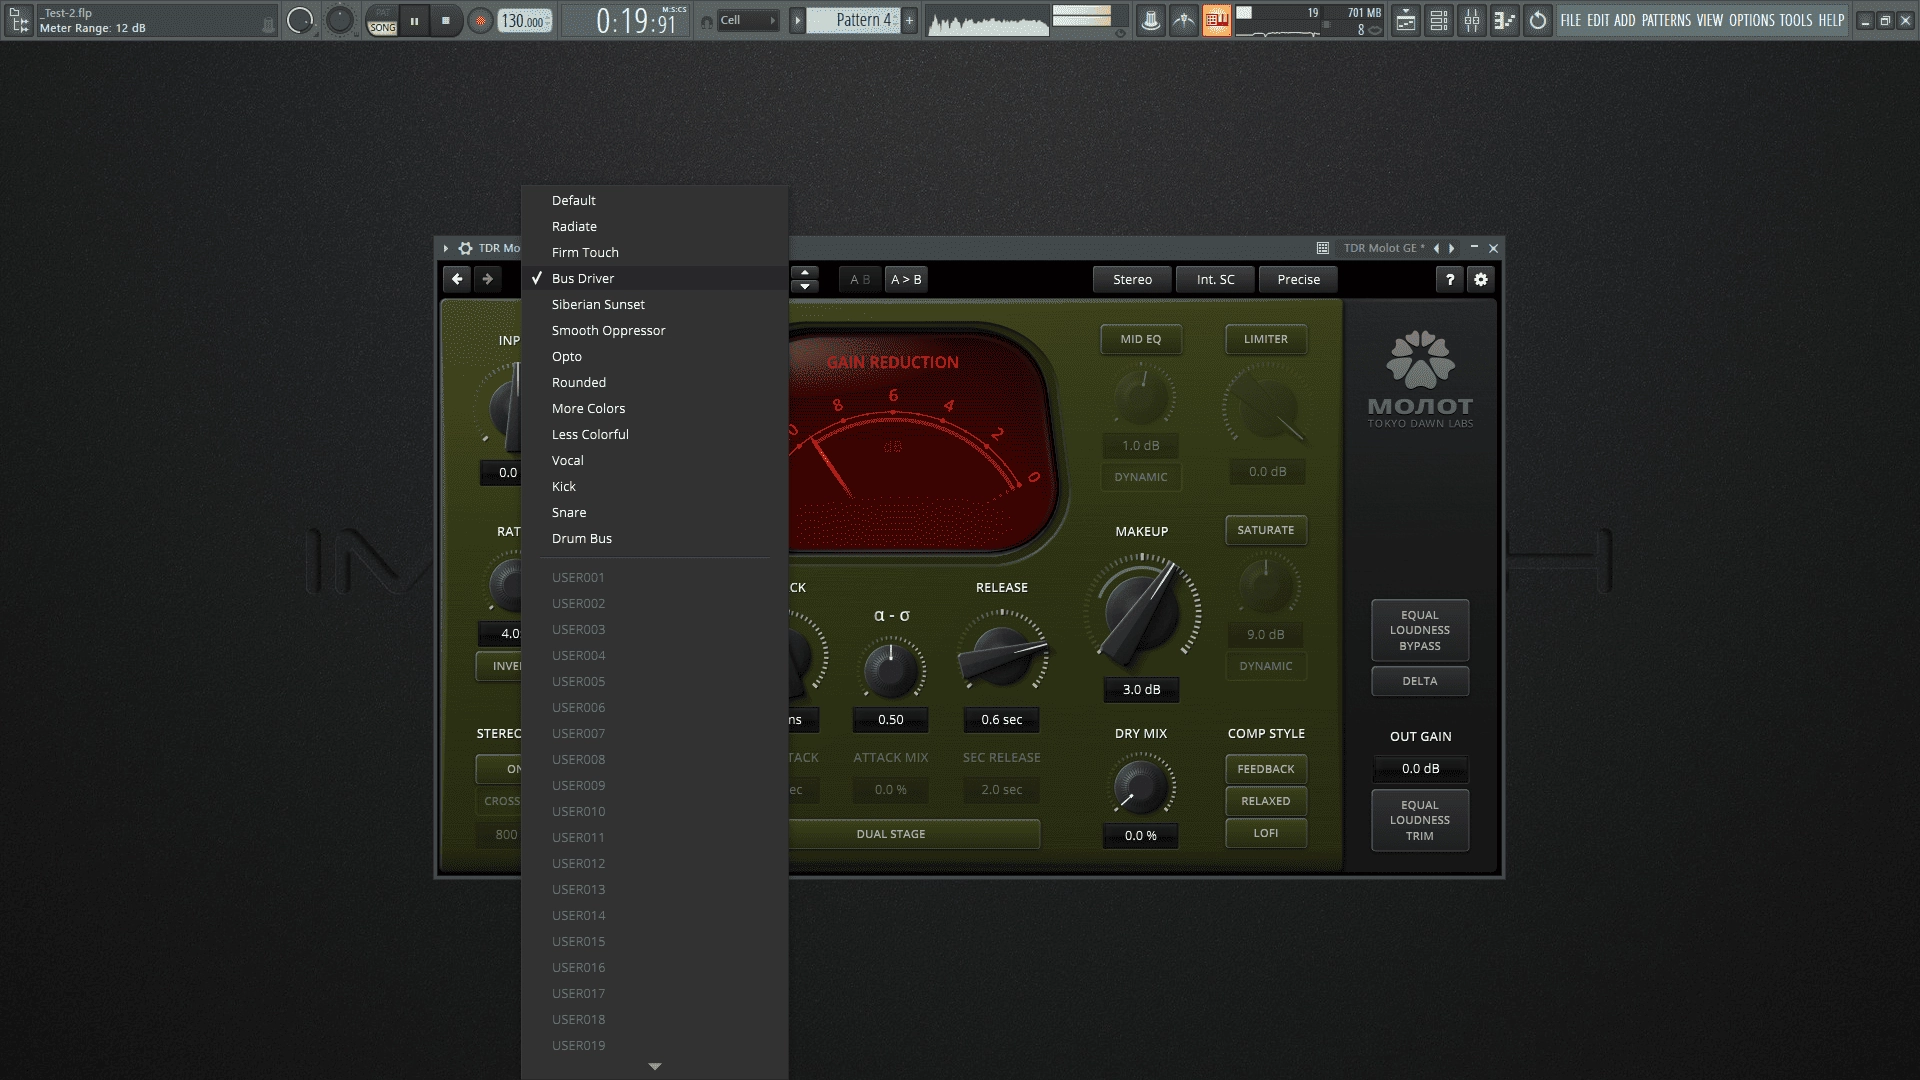Open the Int. SC sidechain dropdown
The height and width of the screenshot is (1080, 1920).
click(1216, 280)
